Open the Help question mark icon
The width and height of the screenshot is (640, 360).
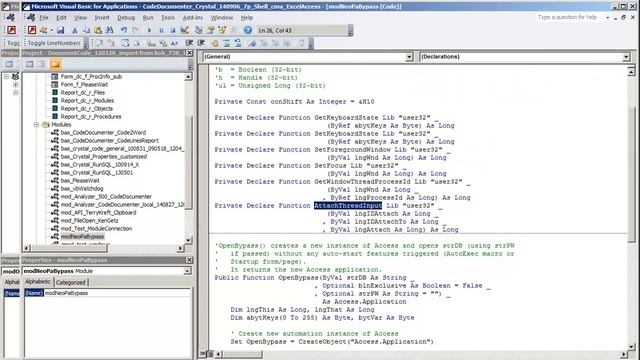[248, 30]
